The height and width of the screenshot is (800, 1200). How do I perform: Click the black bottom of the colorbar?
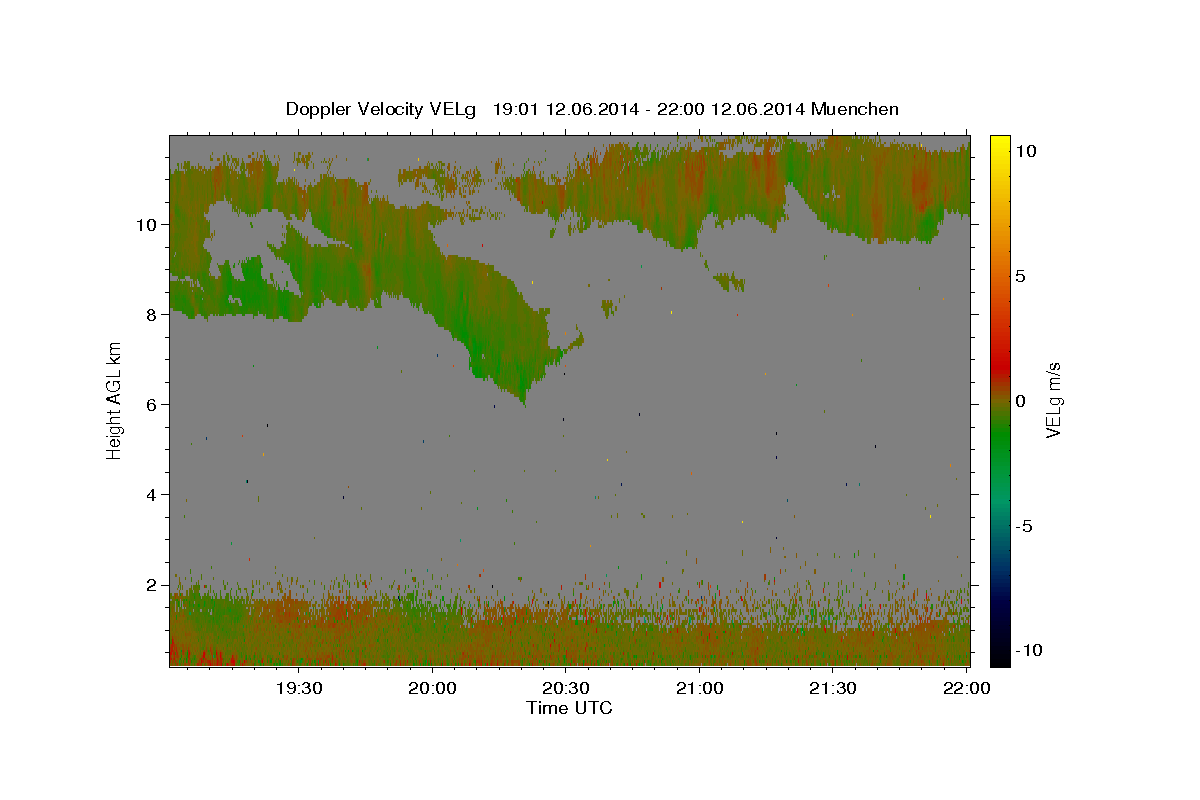click(1000, 655)
